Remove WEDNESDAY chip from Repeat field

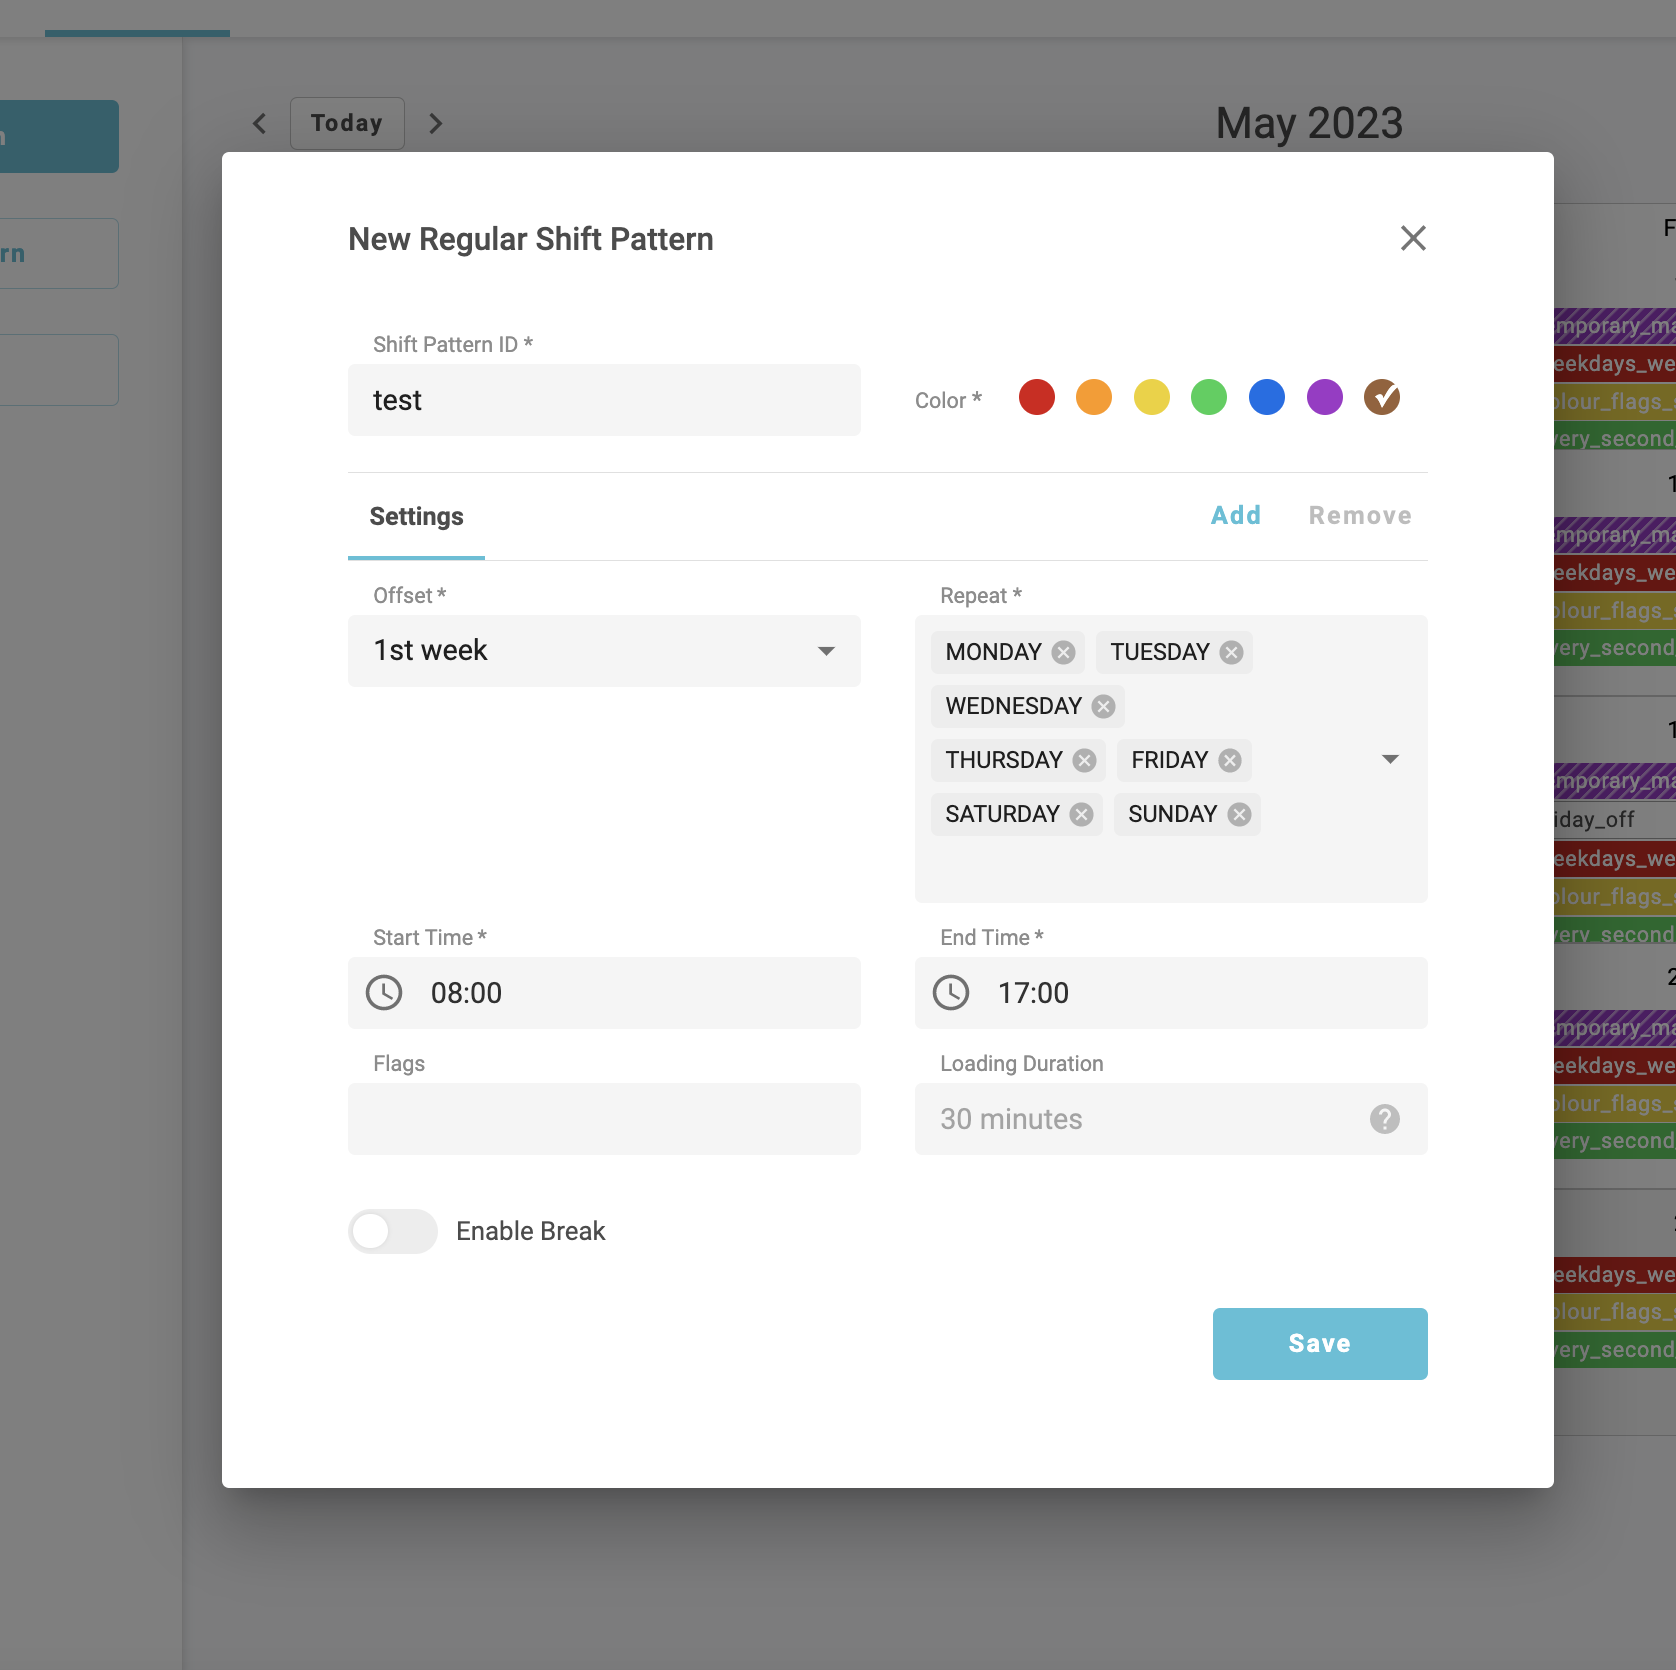click(1103, 707)
